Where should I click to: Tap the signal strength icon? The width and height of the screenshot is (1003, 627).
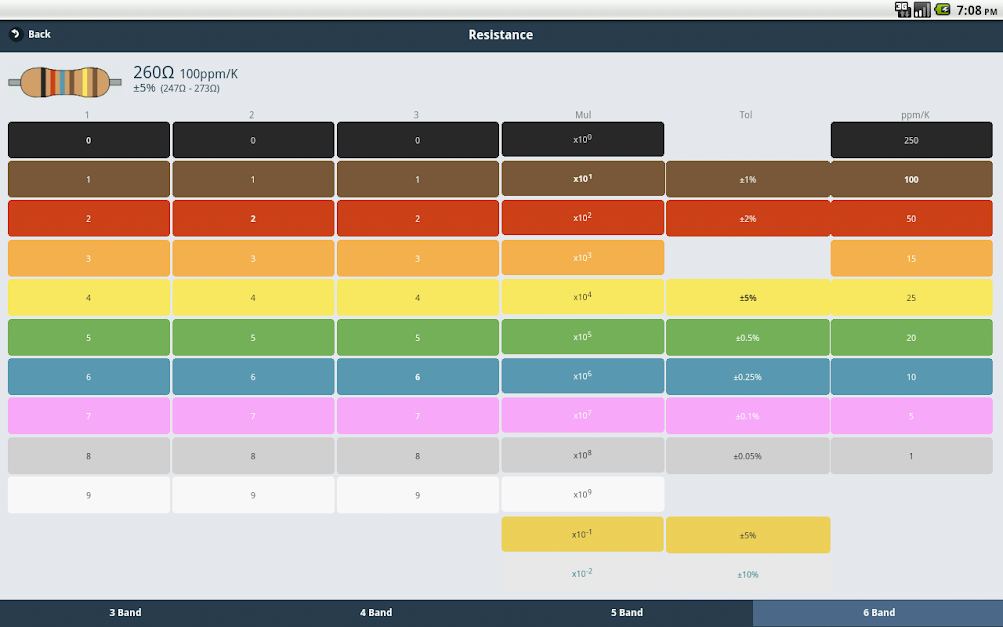coord(922,9)
